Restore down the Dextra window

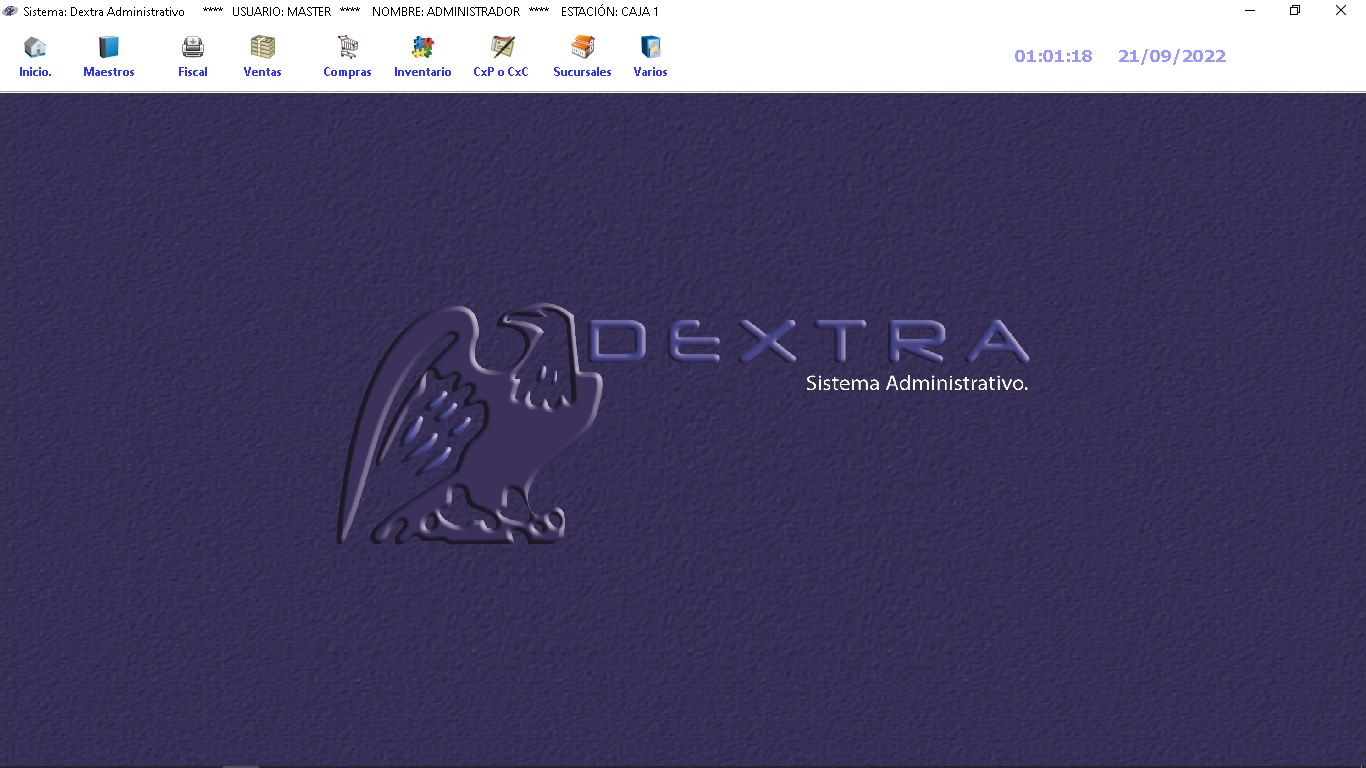tap(1295, 11)
